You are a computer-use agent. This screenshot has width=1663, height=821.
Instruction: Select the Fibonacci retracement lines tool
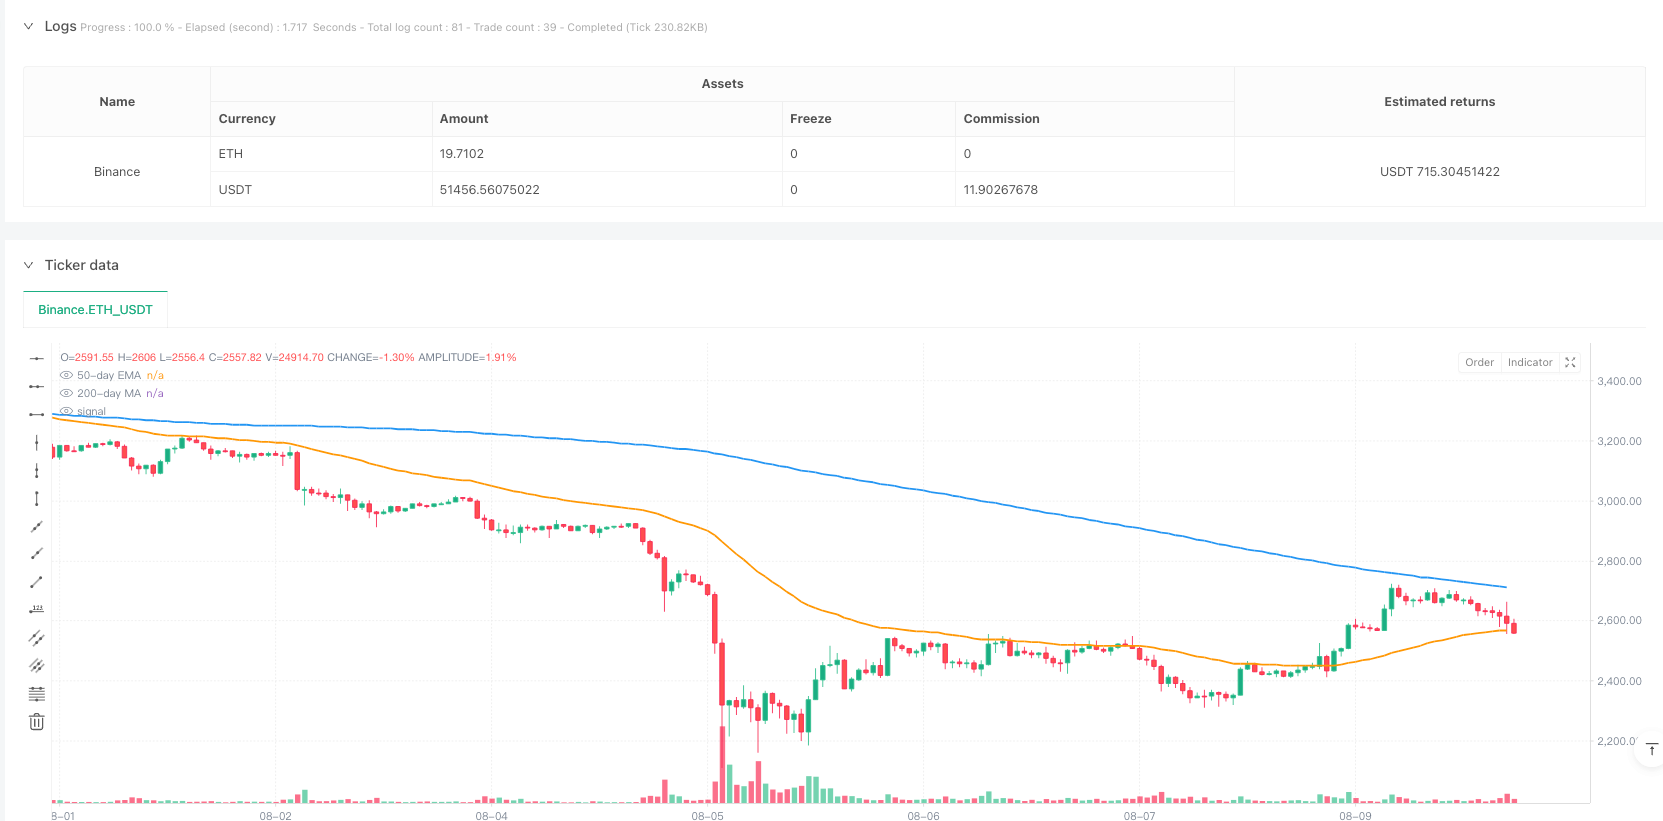(37, 693)
